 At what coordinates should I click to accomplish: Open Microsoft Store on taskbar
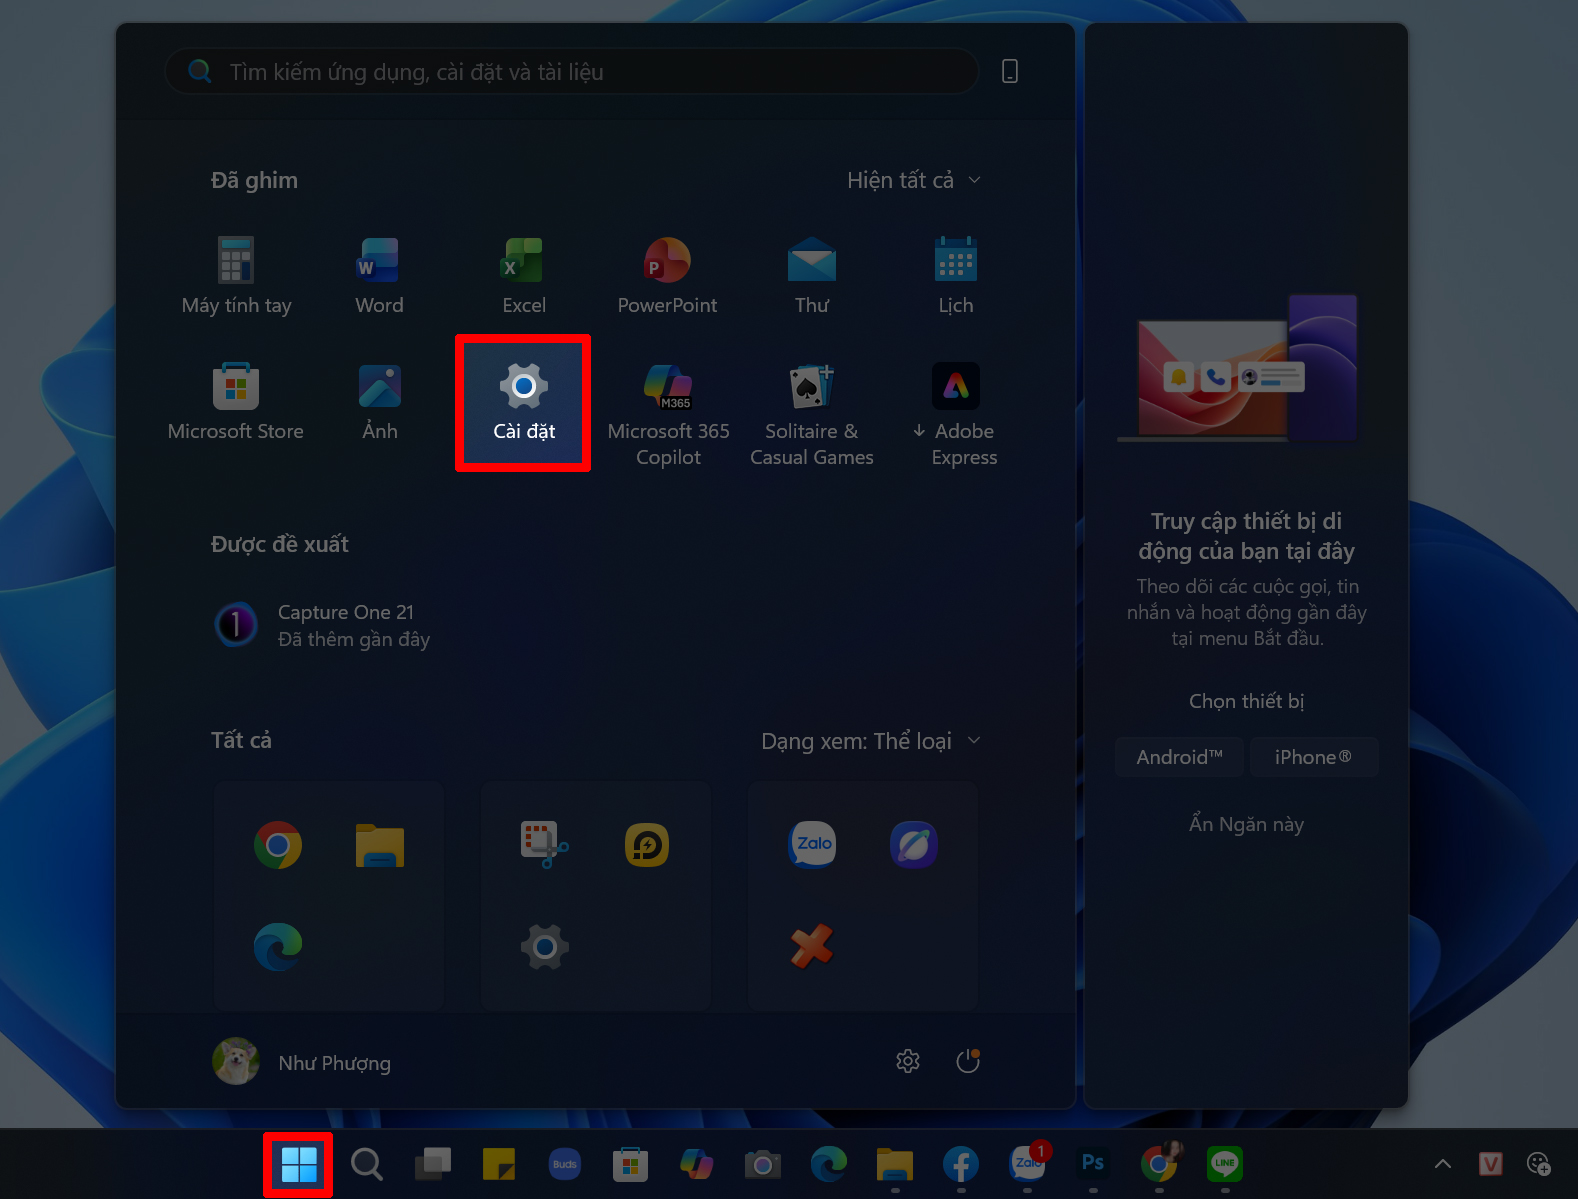631,1164
